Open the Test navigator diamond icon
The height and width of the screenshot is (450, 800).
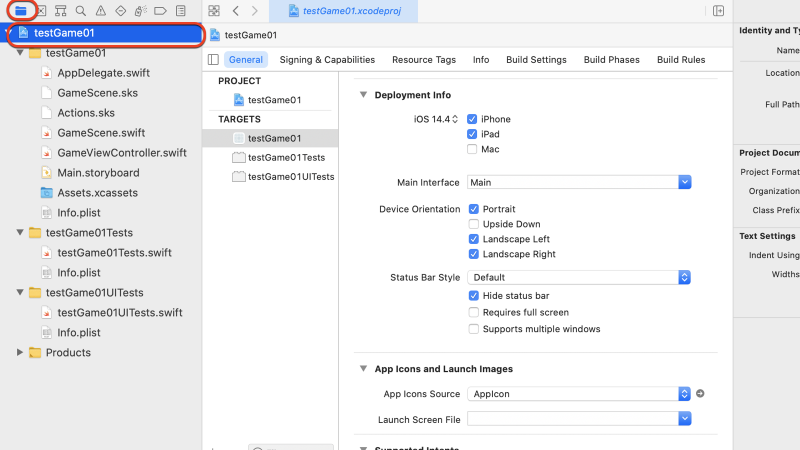[120, 11]
